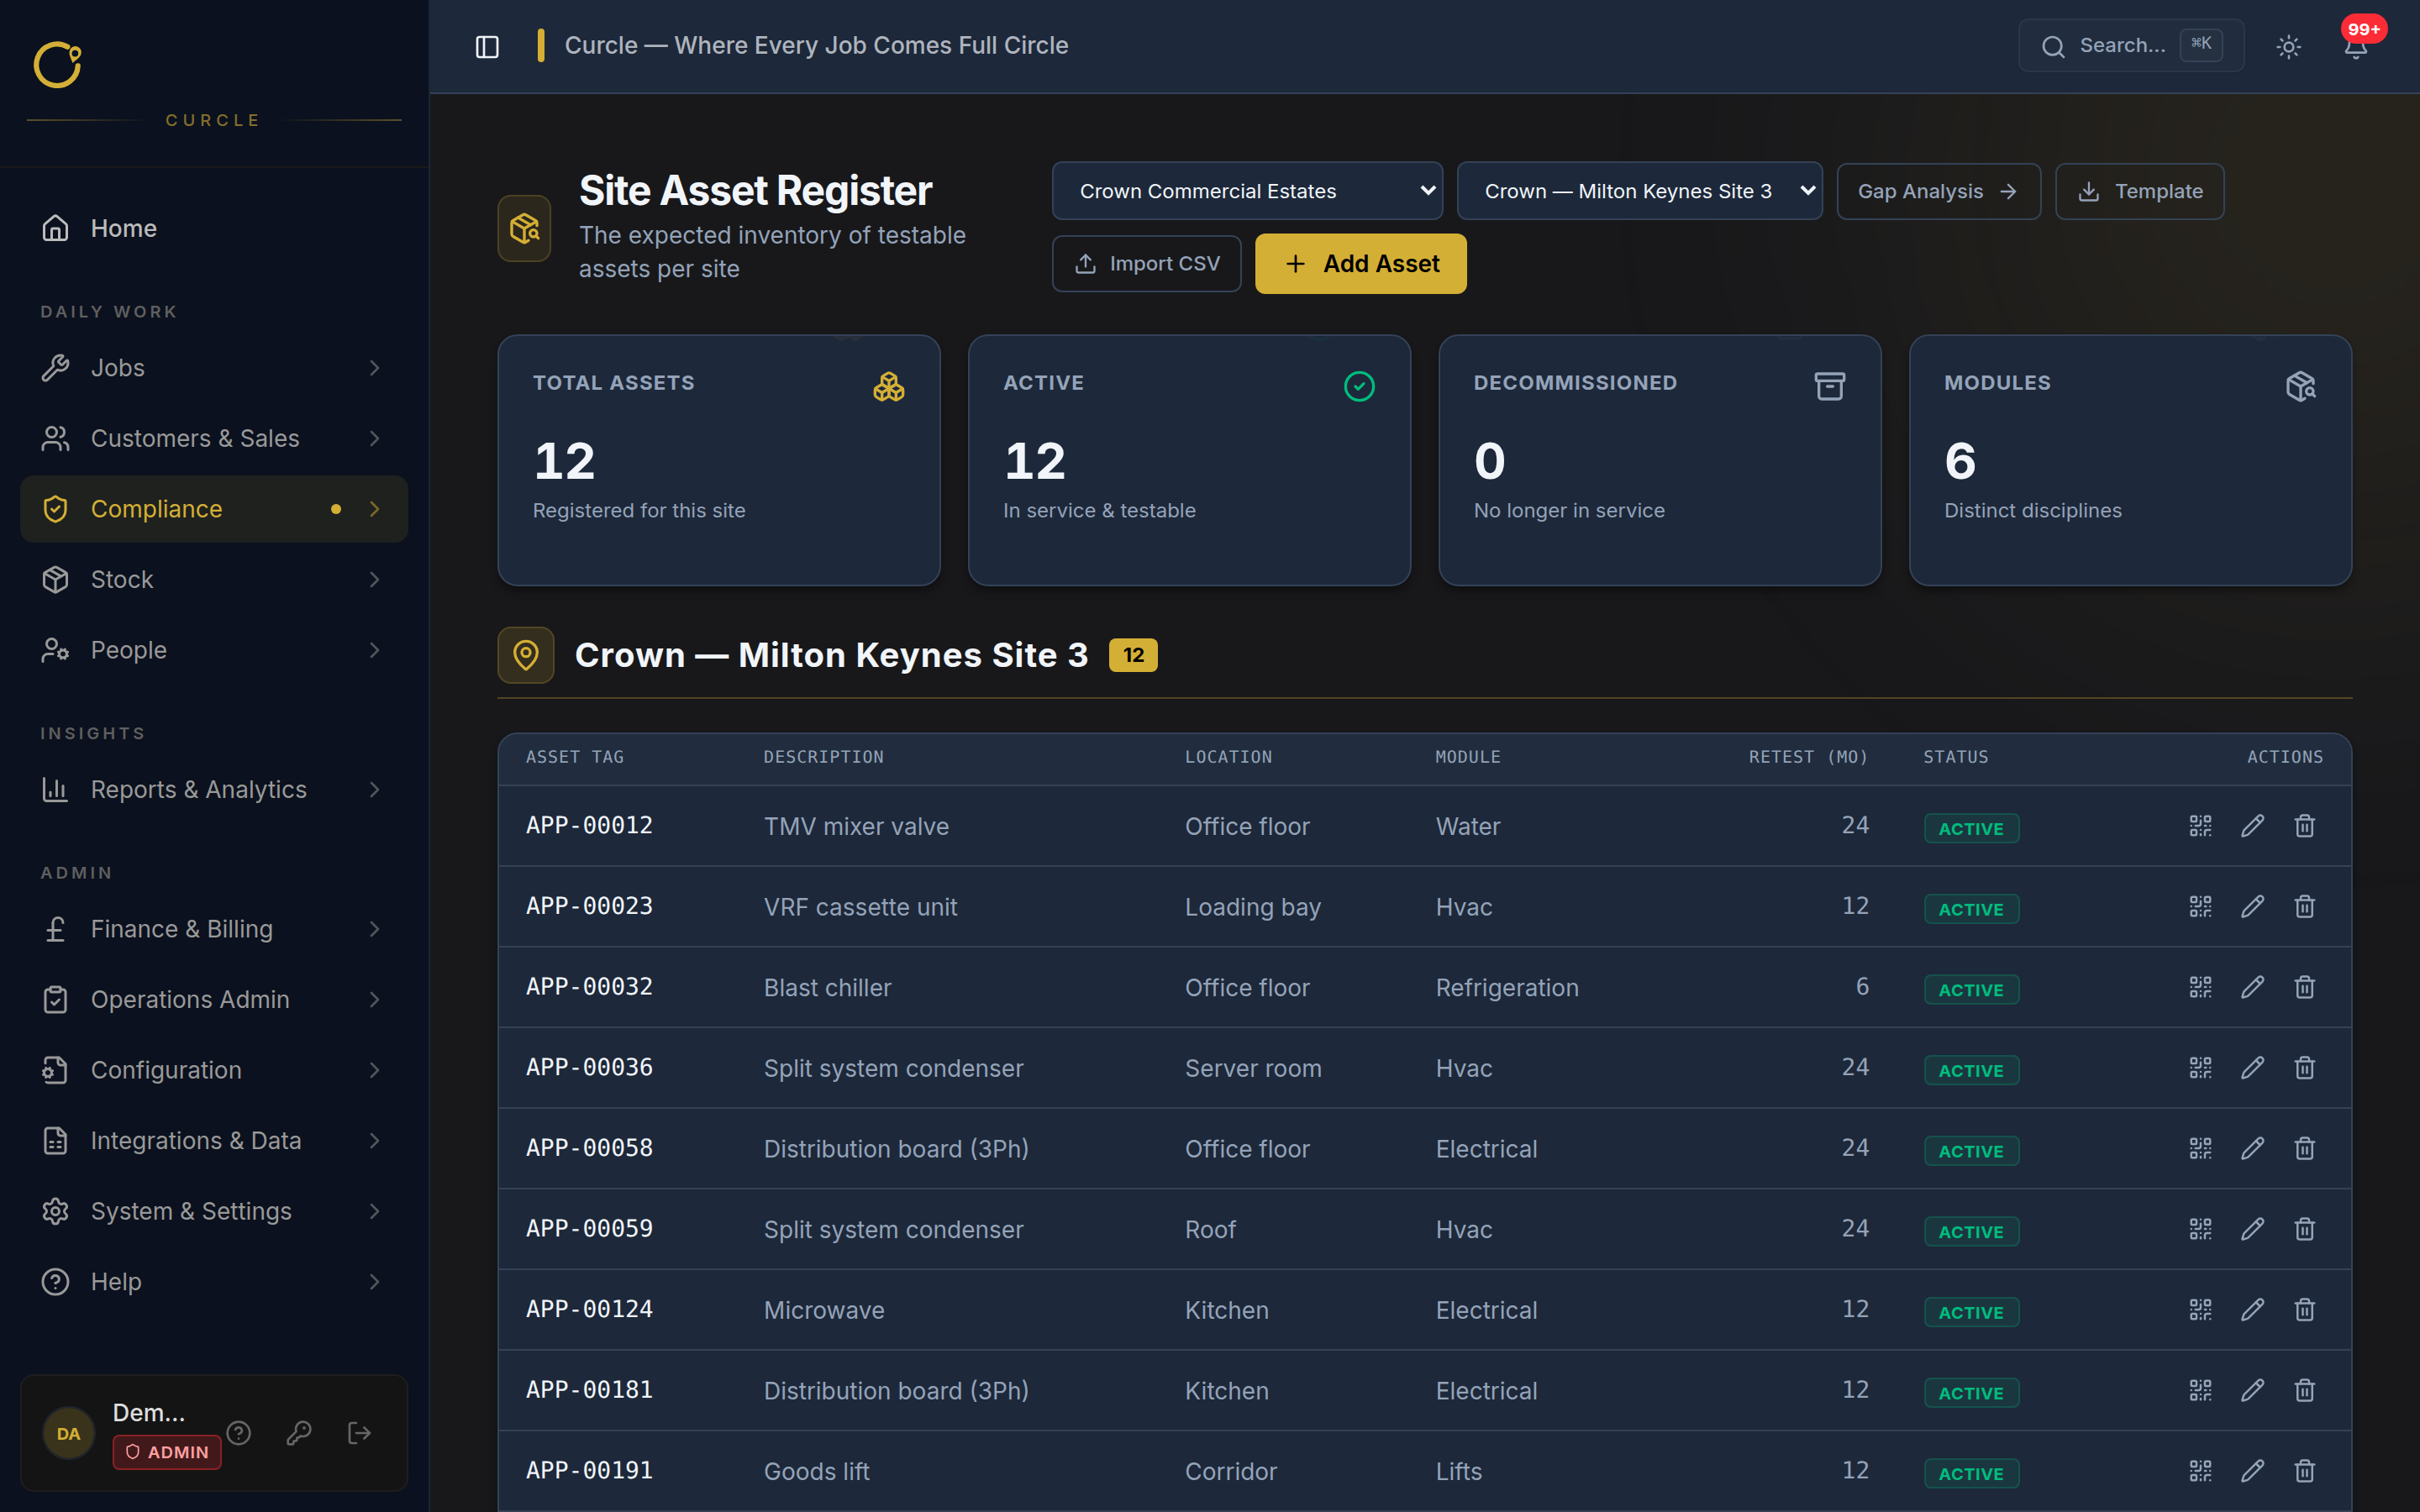Edit the Microwave asset row
This screenshot has width=2420, height=1512.
pyautogui.click(x=2252, y=1310)
